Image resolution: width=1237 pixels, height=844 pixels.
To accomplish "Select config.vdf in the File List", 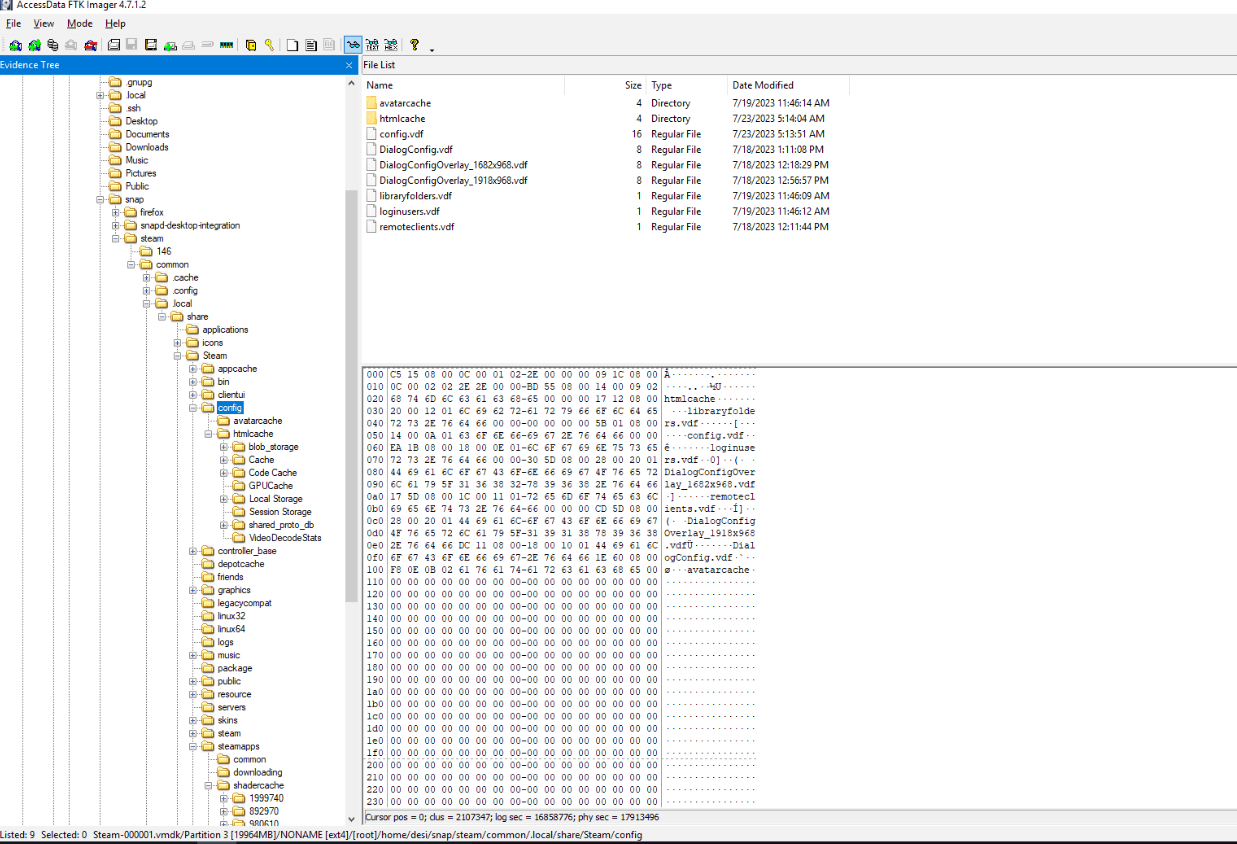I will click(402, 134).
